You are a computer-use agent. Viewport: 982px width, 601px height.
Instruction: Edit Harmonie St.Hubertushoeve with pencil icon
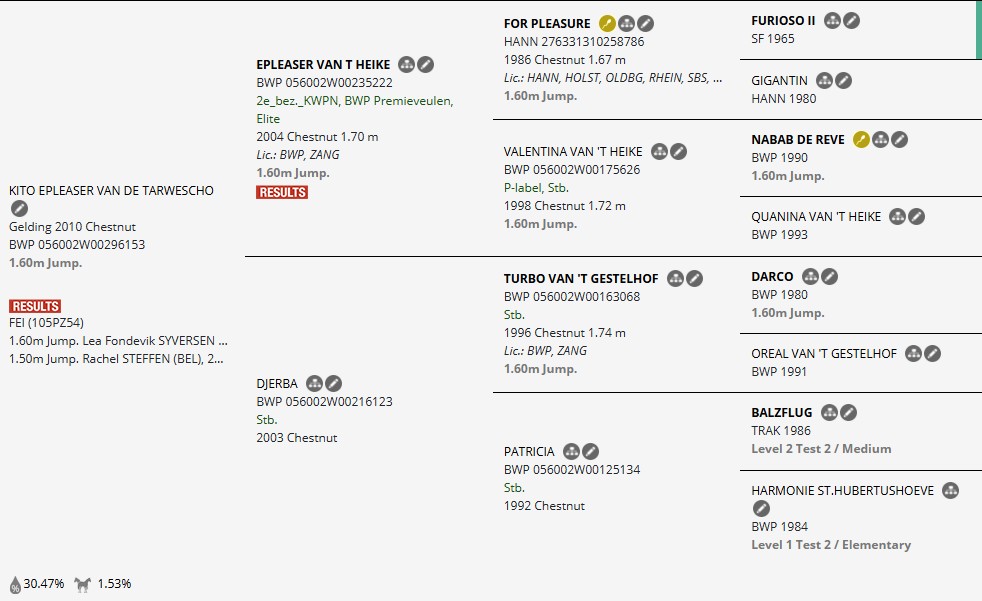click(761, 509)
